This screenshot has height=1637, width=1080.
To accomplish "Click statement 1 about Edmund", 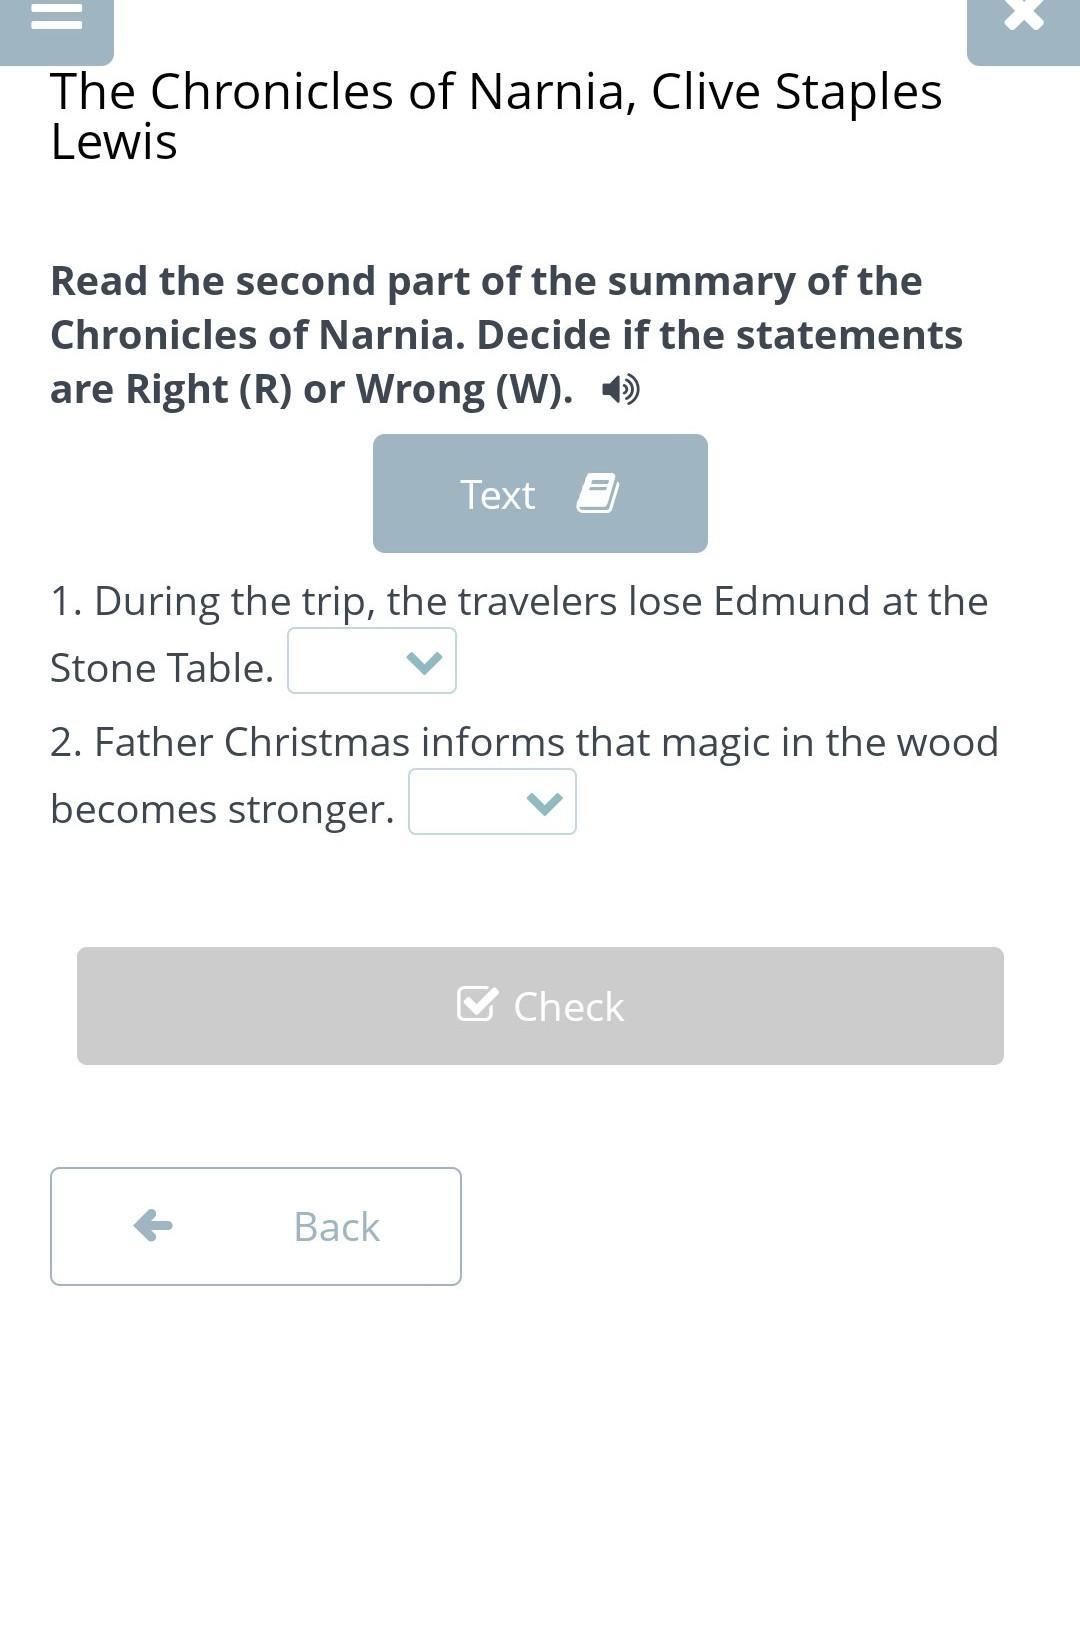I will (518, 602).
